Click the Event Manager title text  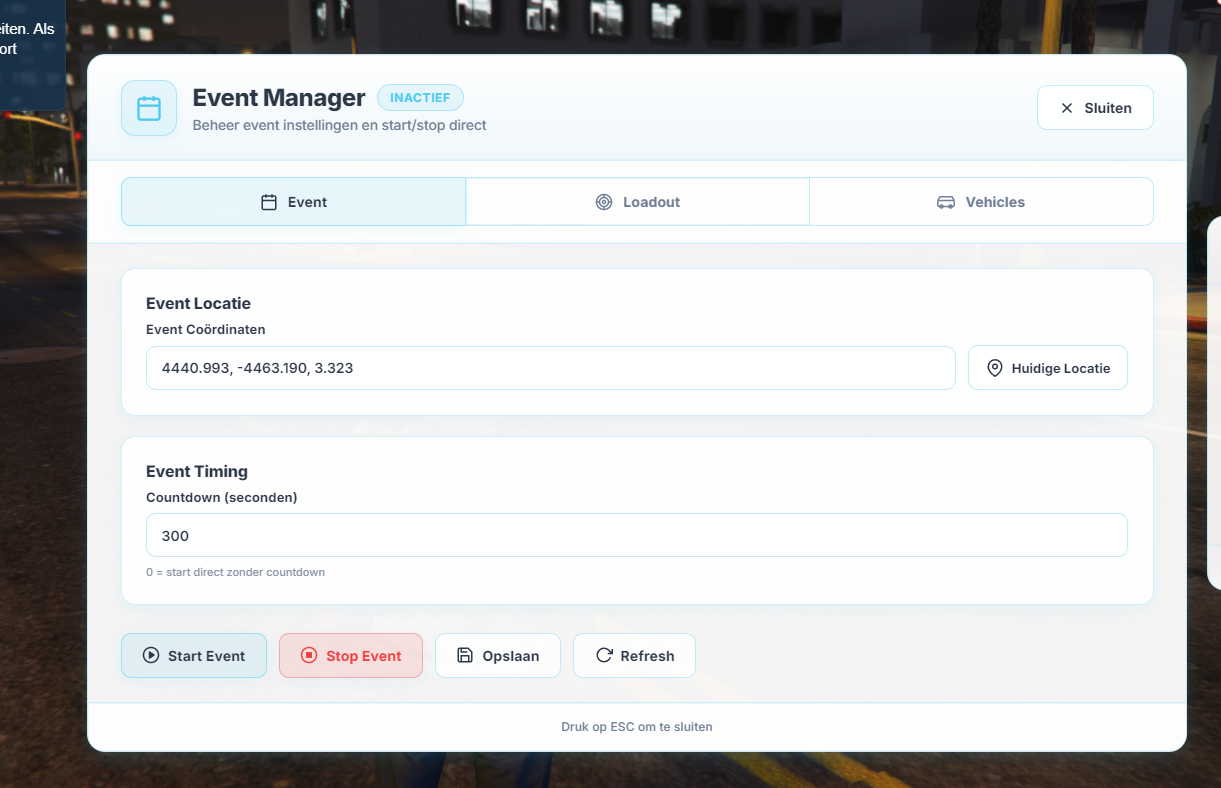[x=279, y=98]
